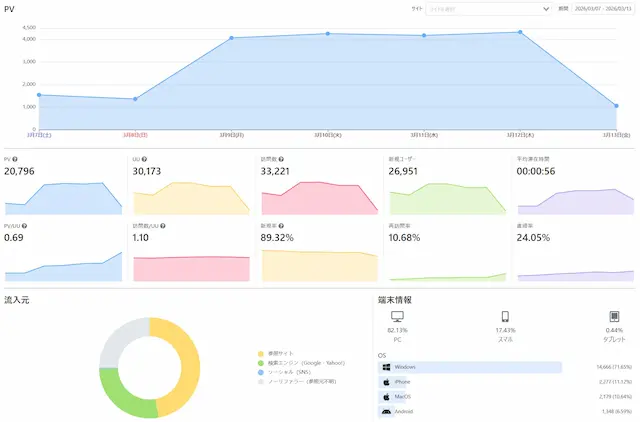Open the 期間 date range picker
This screenshot has width=640, height=422.
[x=602, y=8]
